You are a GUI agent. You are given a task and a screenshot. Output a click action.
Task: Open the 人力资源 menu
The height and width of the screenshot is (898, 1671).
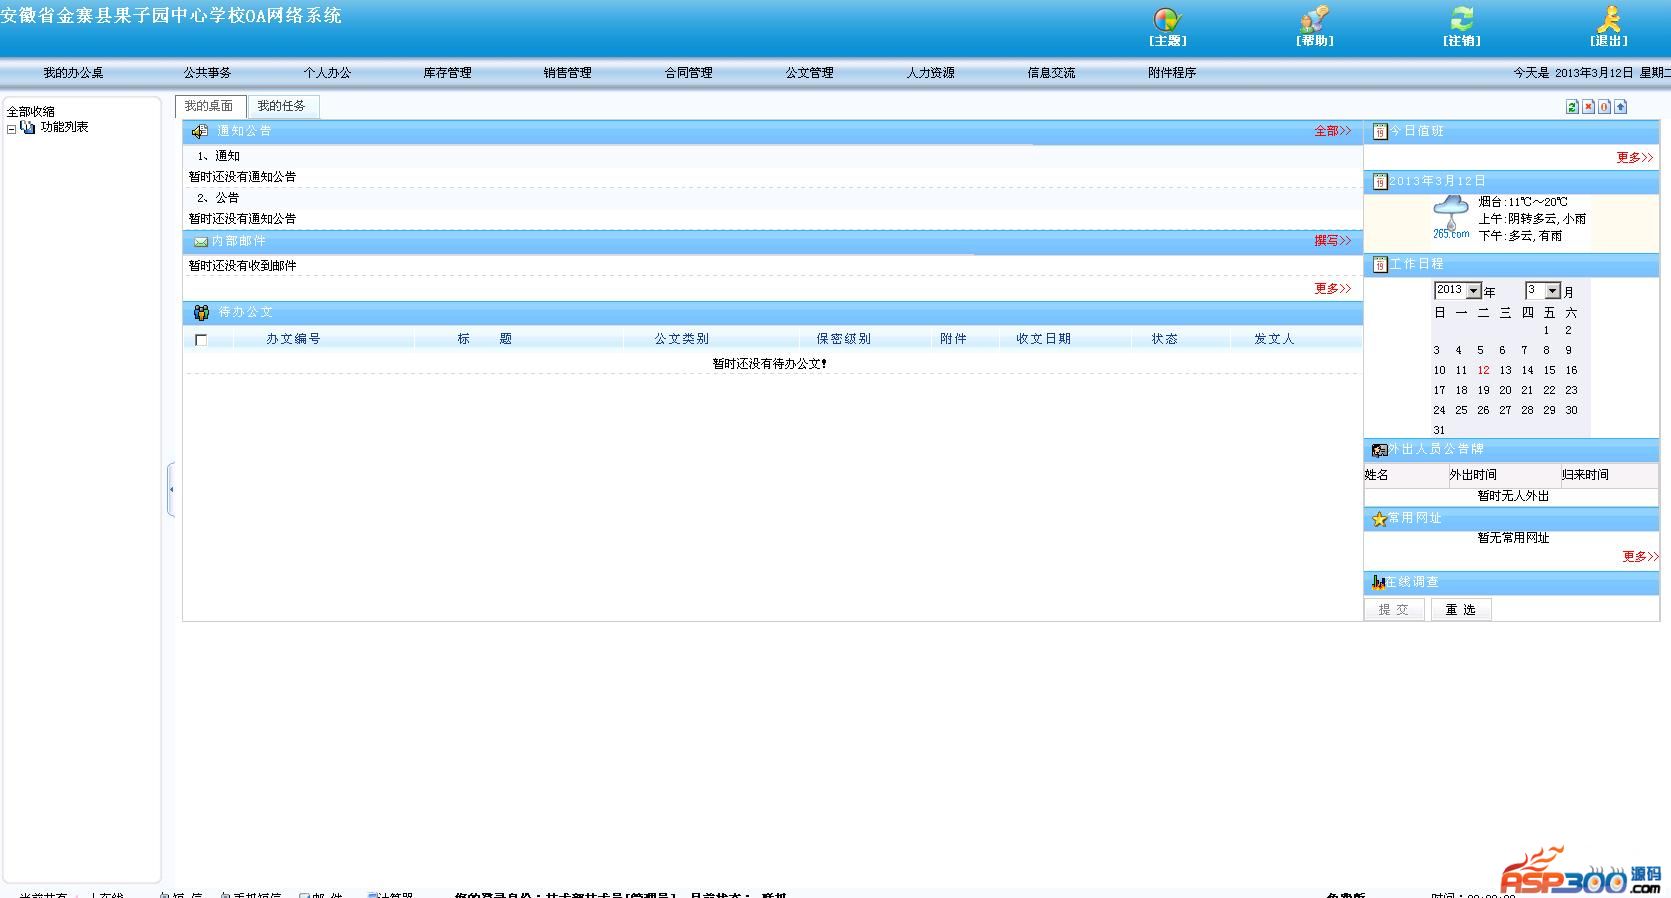pos(930,73)
